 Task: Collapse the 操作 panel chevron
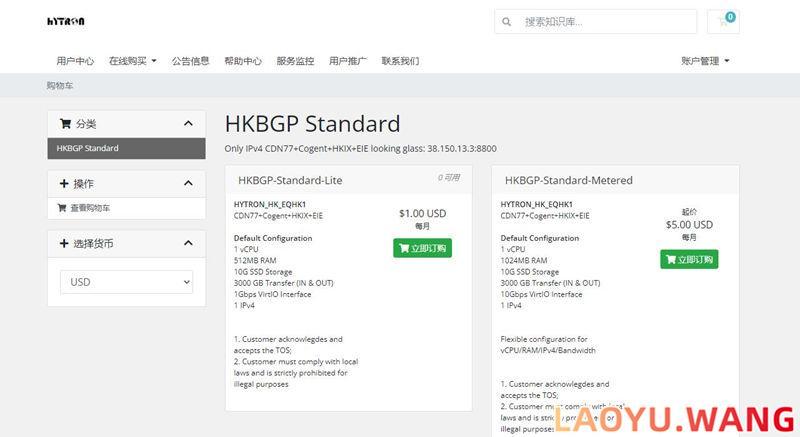pyautogui.click(x=188, y=183)
